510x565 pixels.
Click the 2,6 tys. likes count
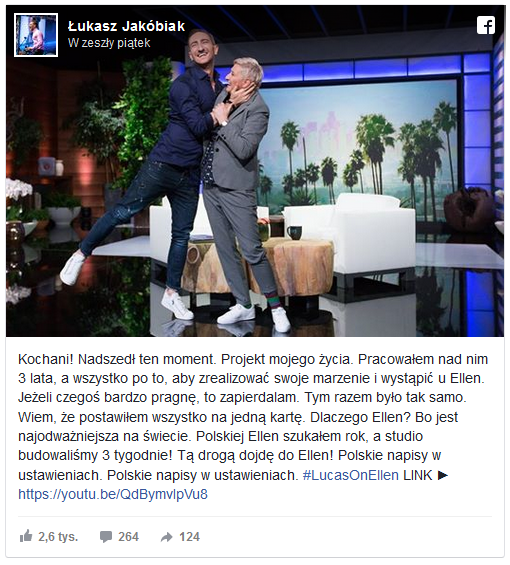click(x=58, y=537)
